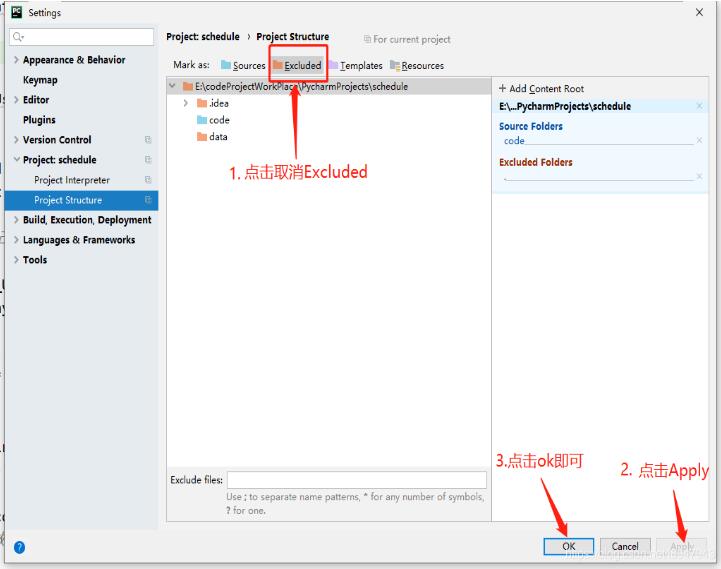Click project-level icon beside Project: schedule
Image resolution: width=721 pixels, height=569 pixels.
pos(148,160)
